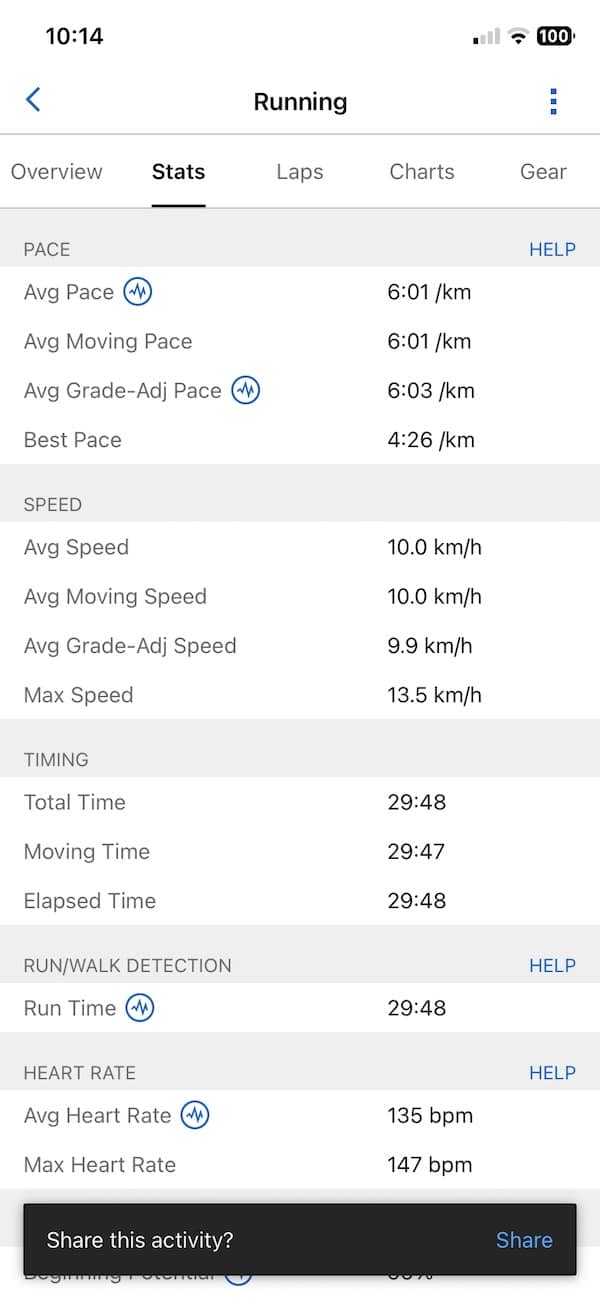Switch to the Overview tab

[57, 171]
